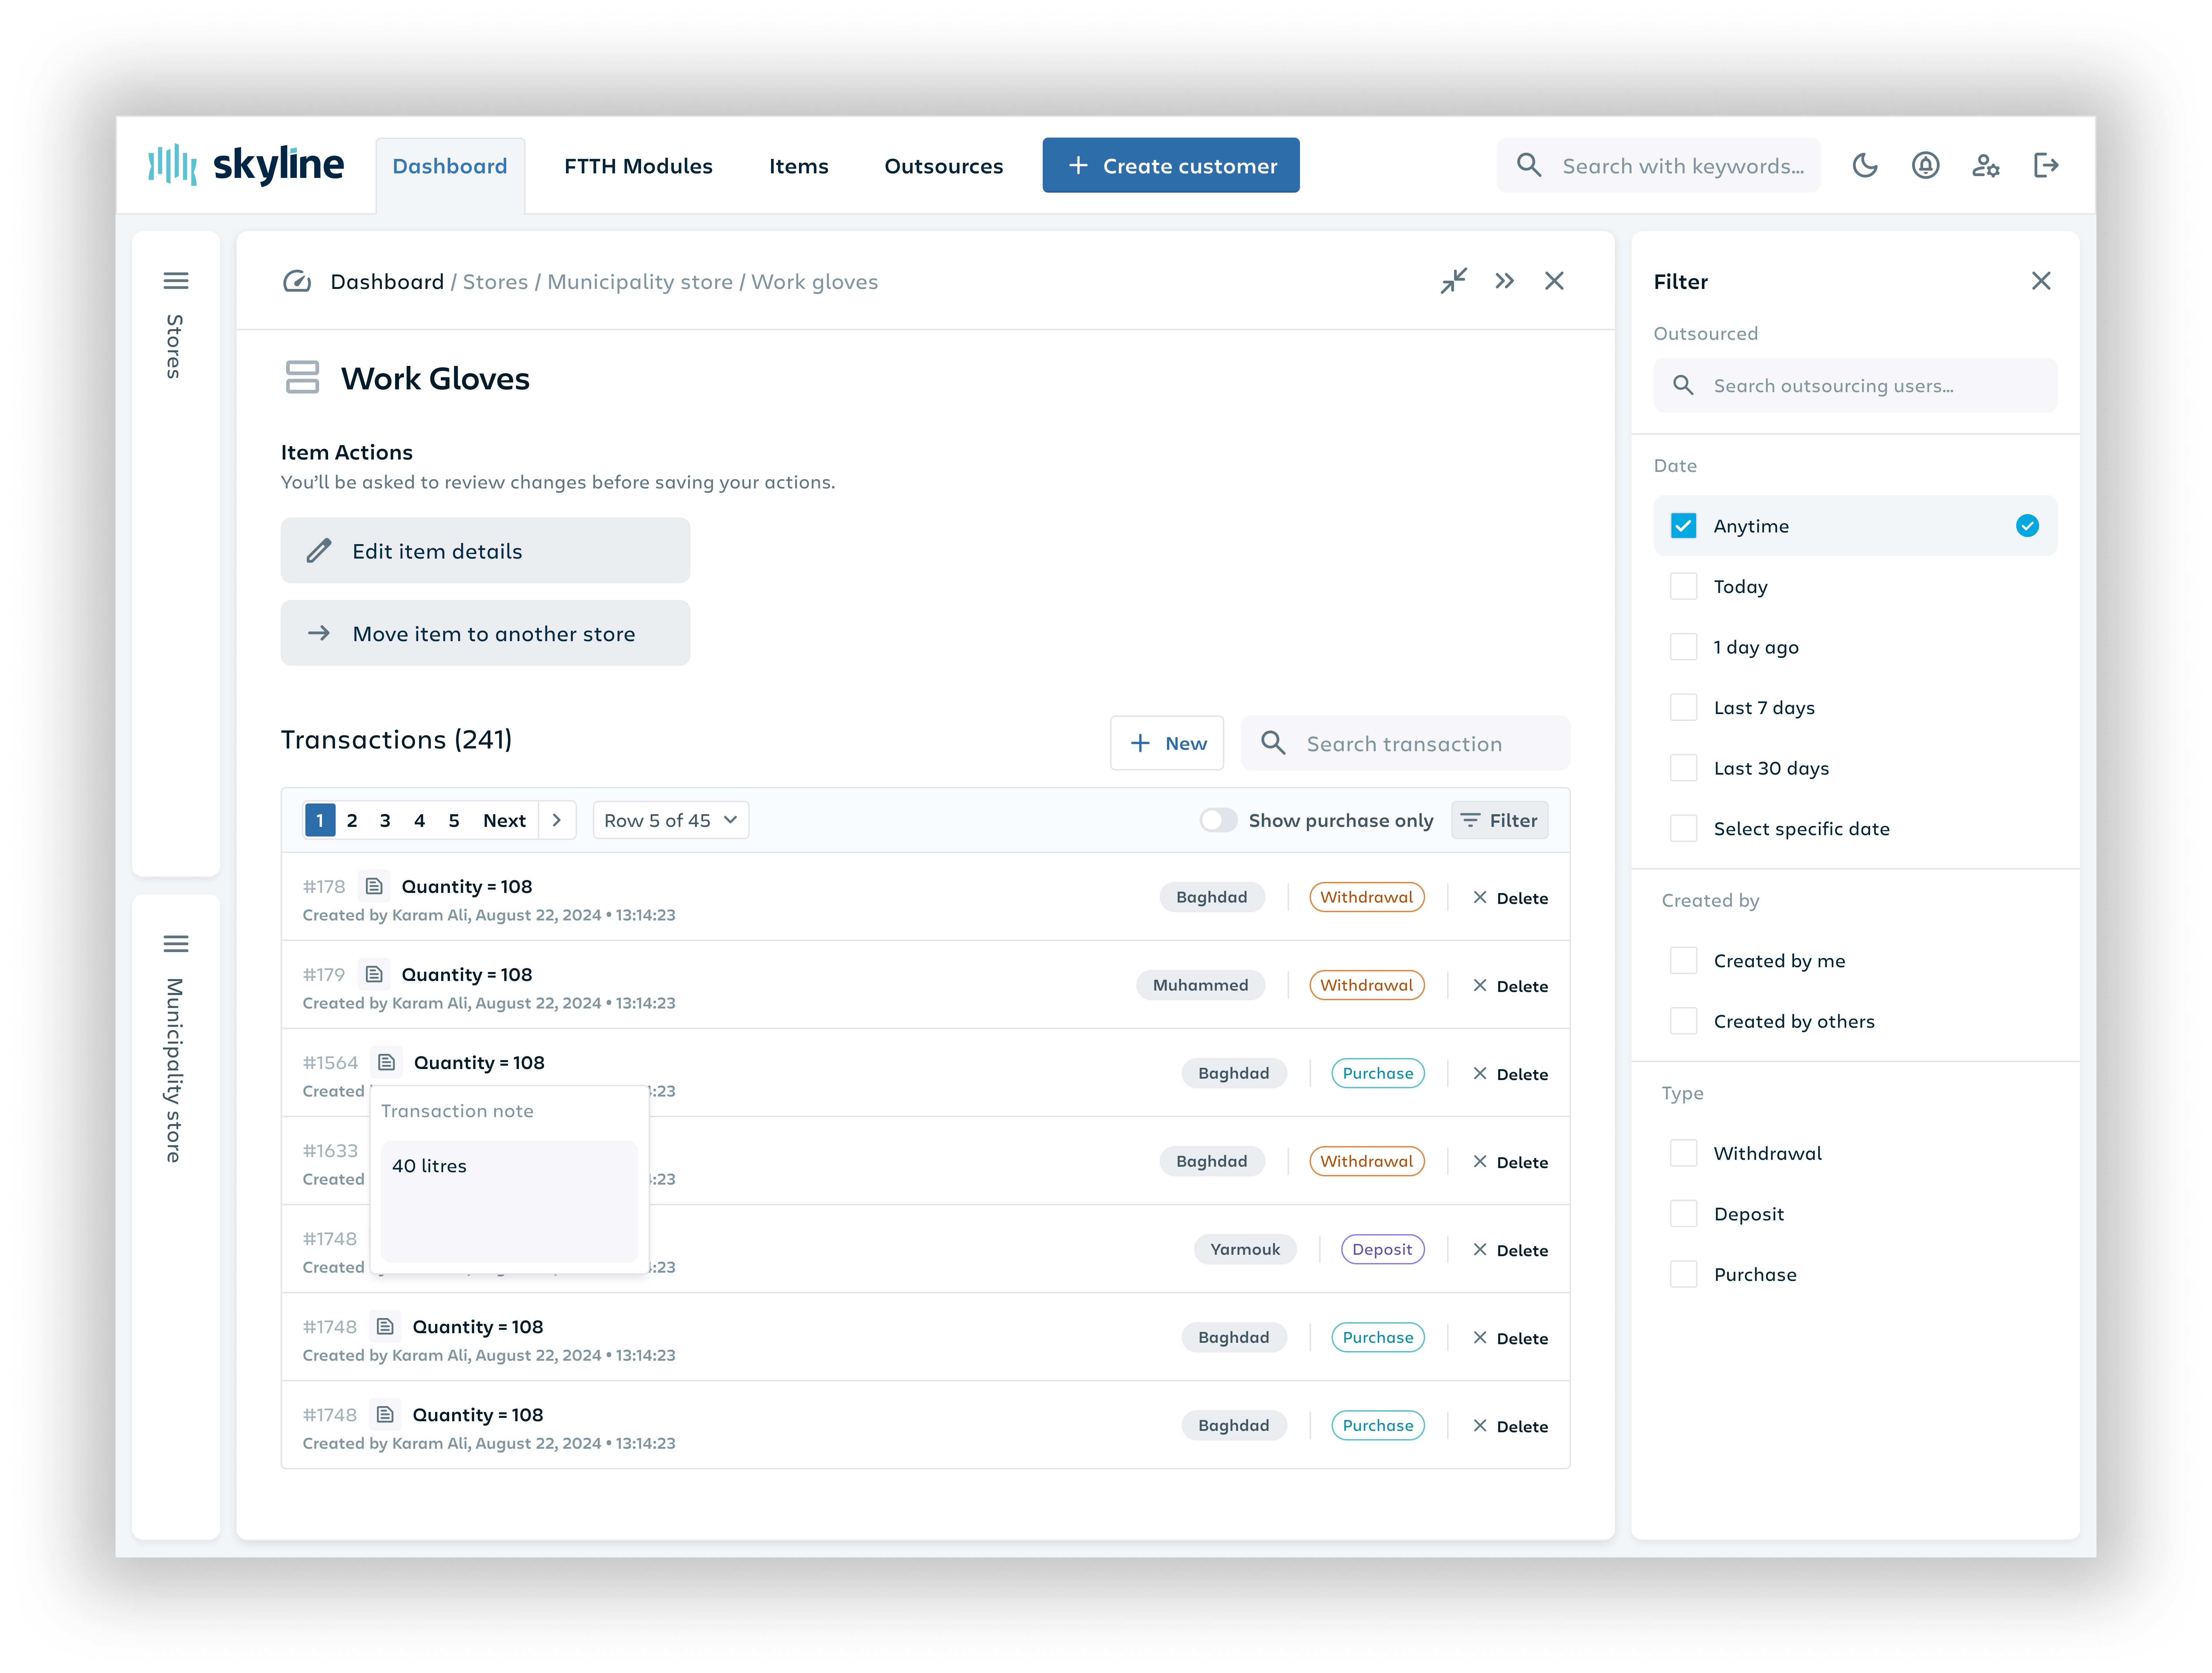
Task: Toggle dark mode moon icon
Action: [1865, 166]
